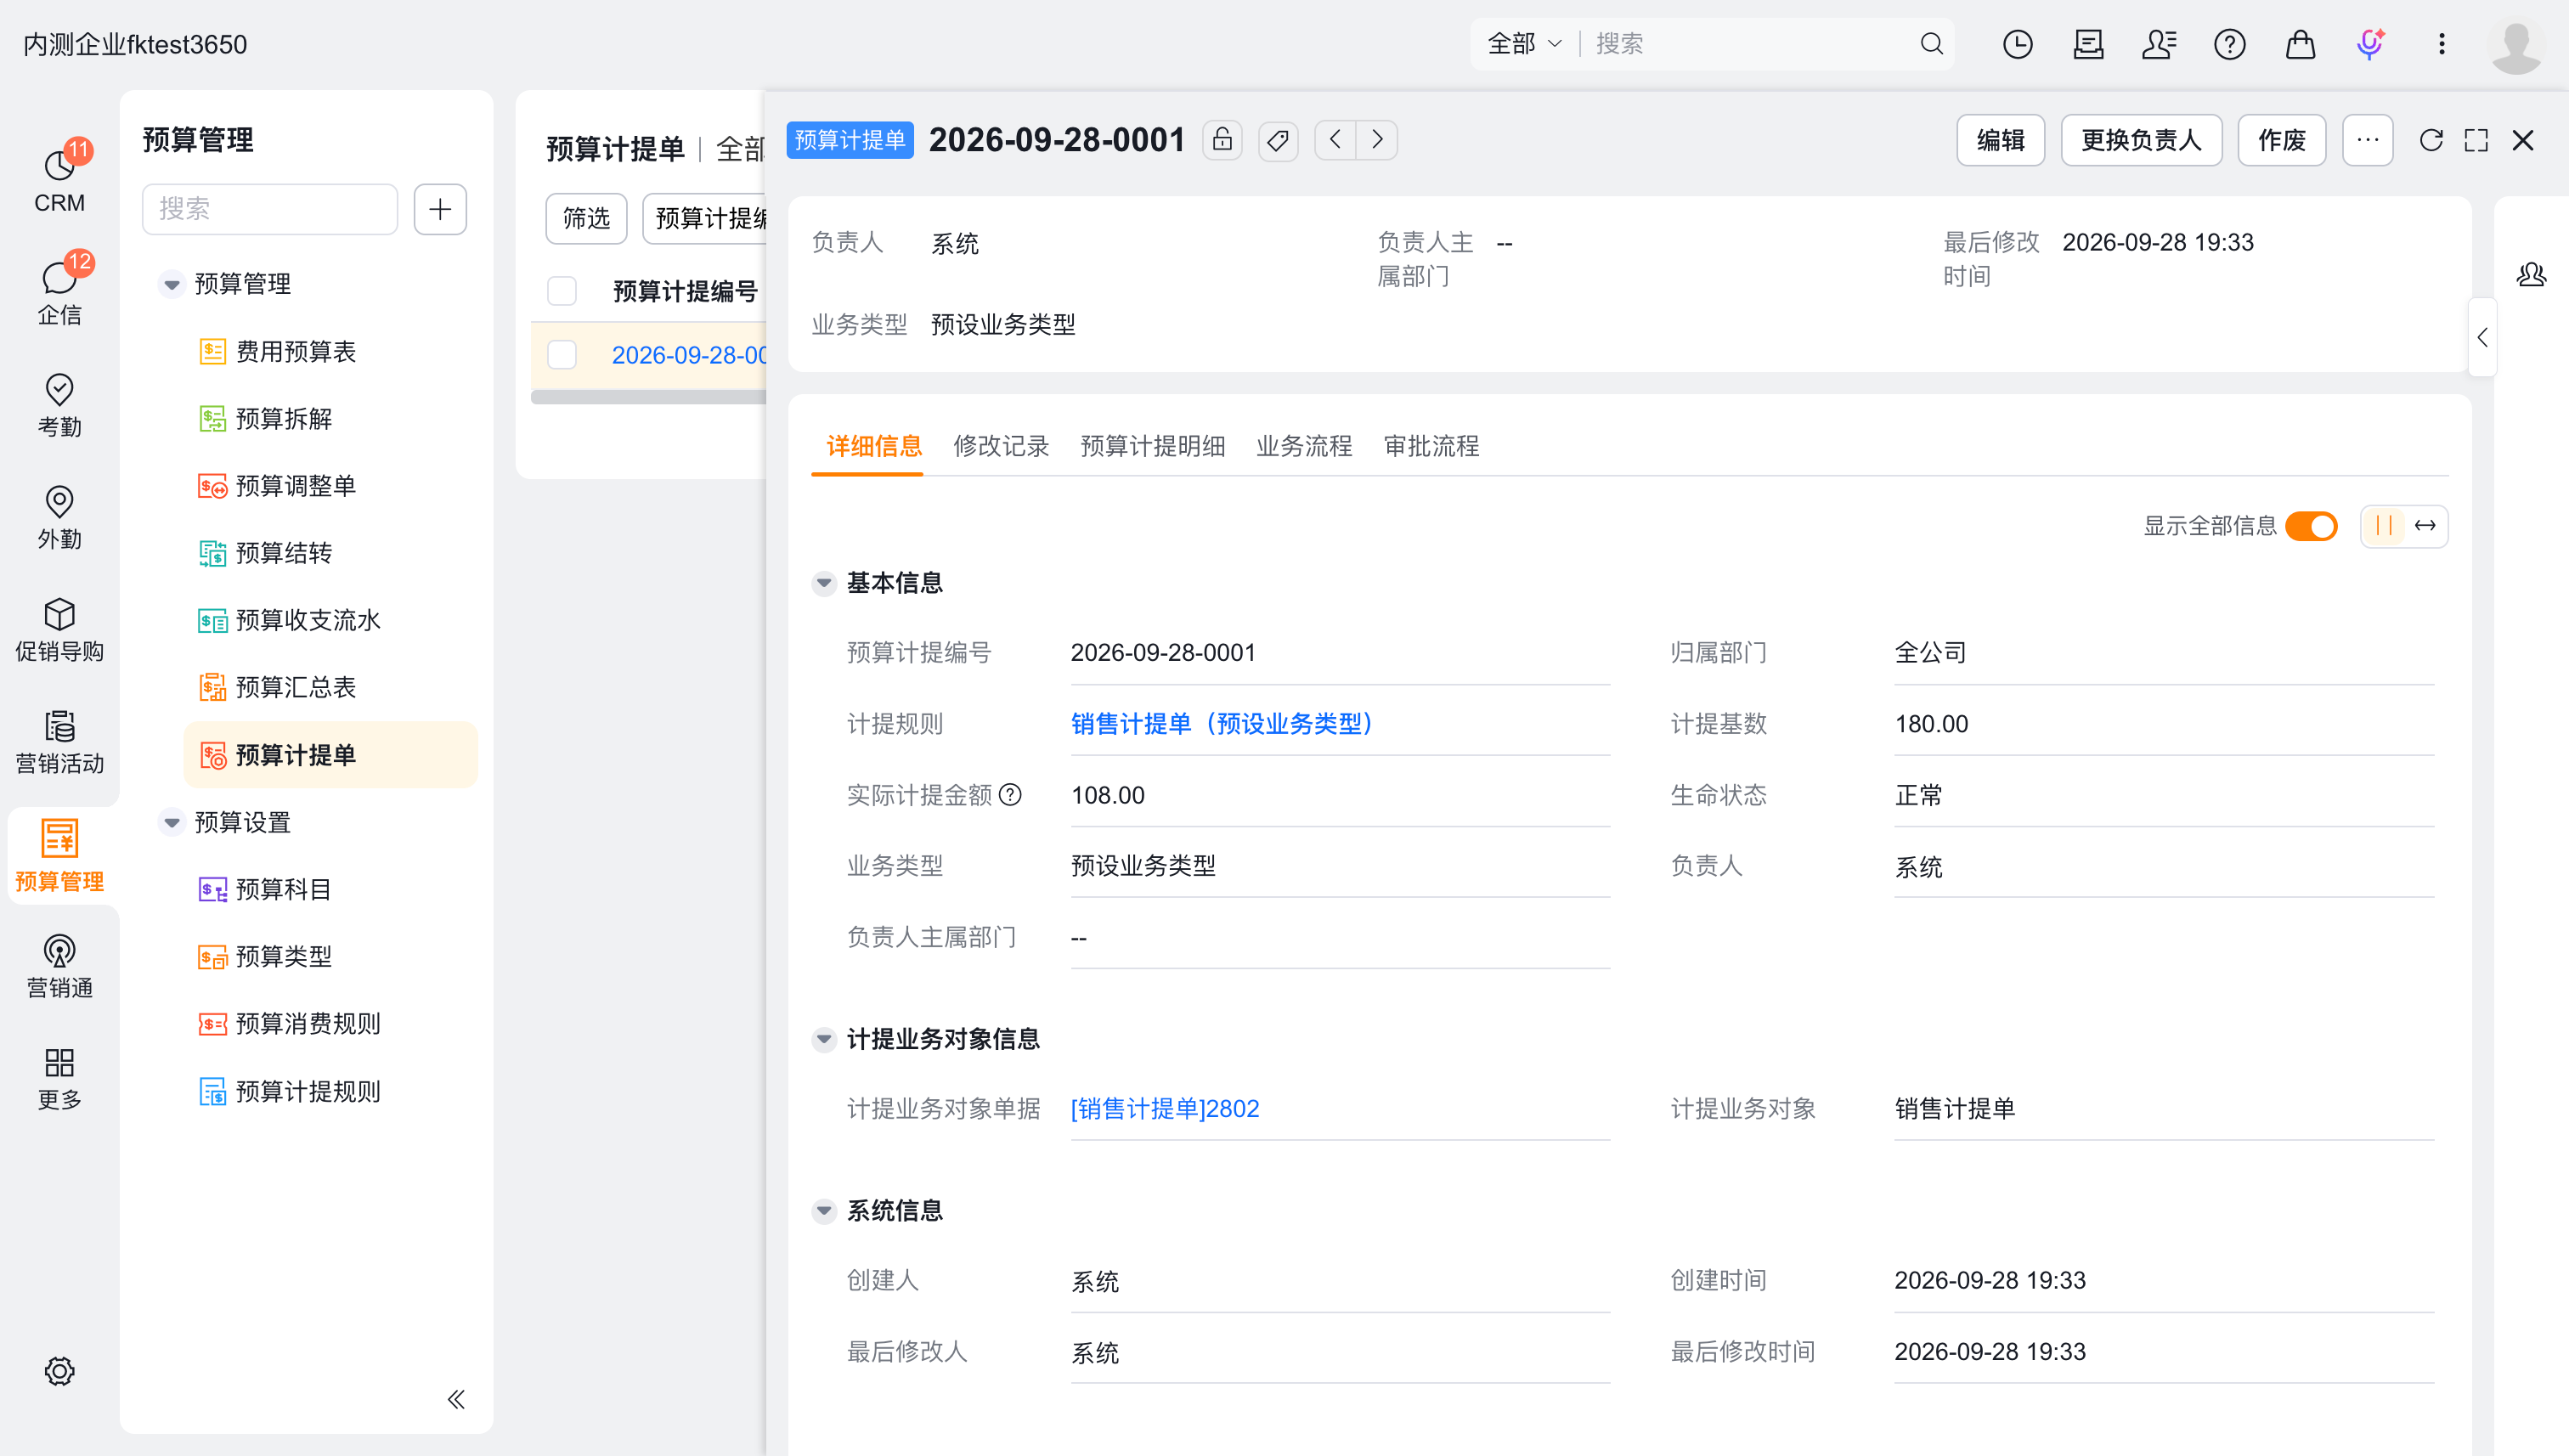Screen dimensions: 2569x1456
Task: Open the CRM module in sidebar
Action: (x=59, y=181)
